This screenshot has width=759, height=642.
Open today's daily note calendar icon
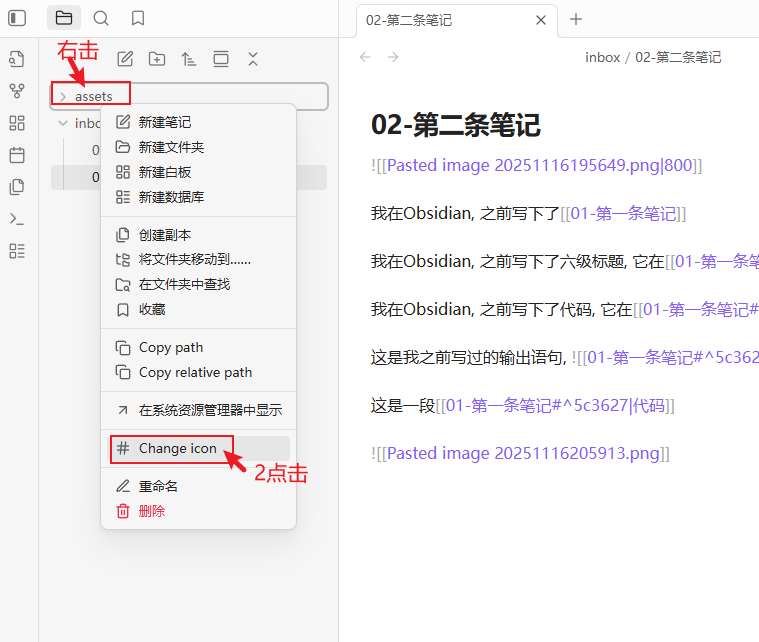pos(17,155)
